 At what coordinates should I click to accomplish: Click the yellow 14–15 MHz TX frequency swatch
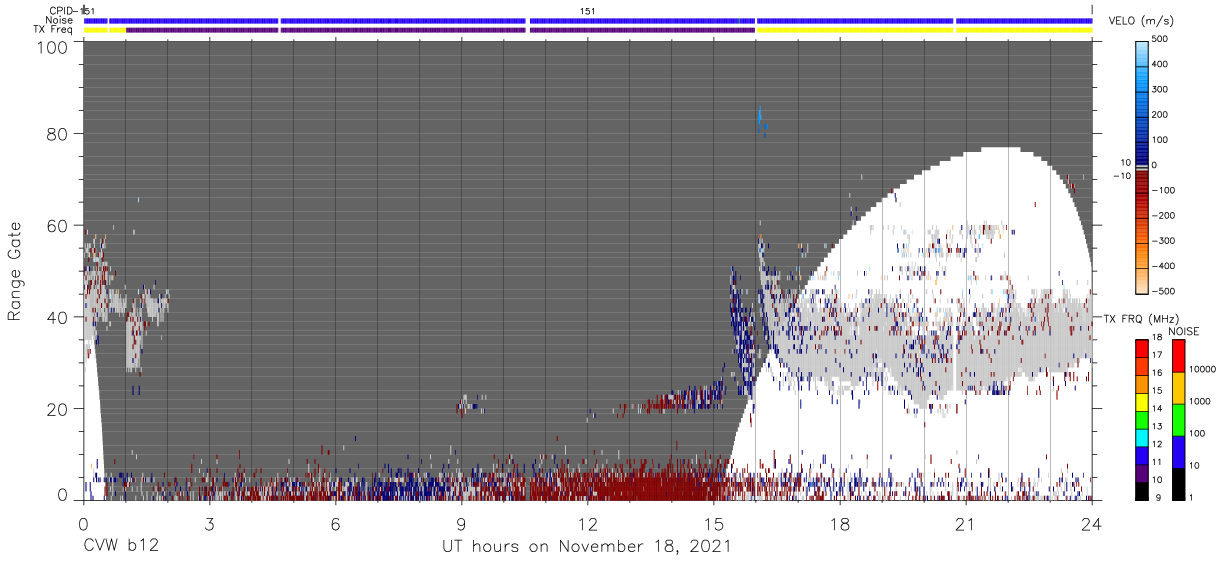point(1142,402)
